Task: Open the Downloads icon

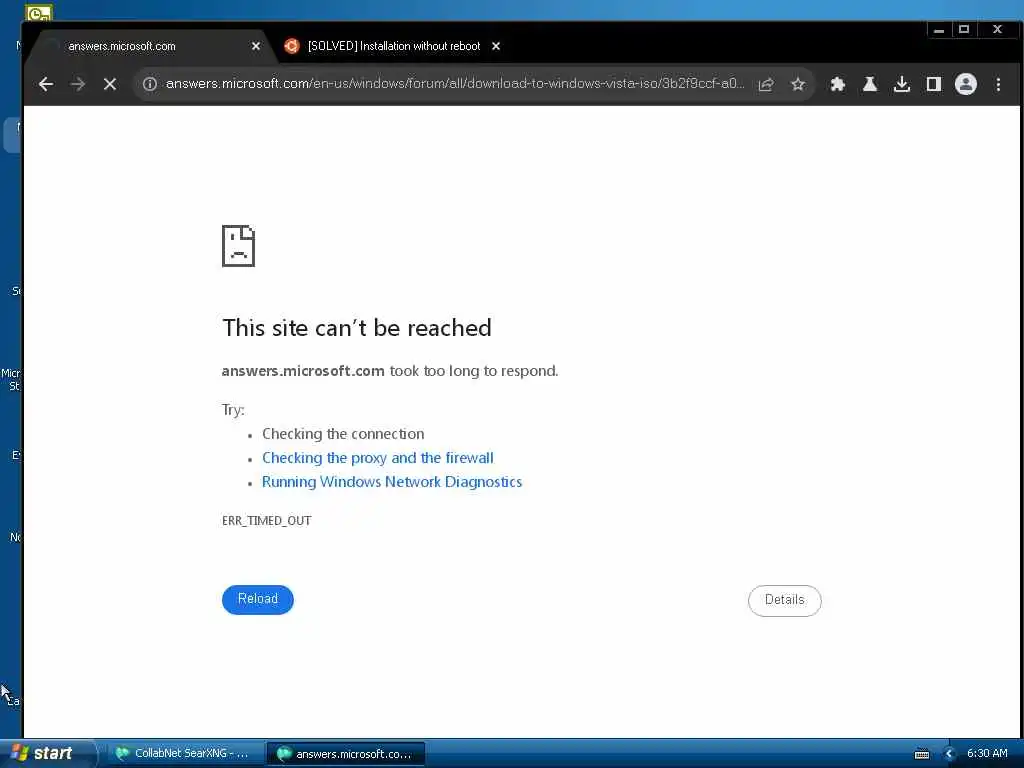Action: pos(902,84)
